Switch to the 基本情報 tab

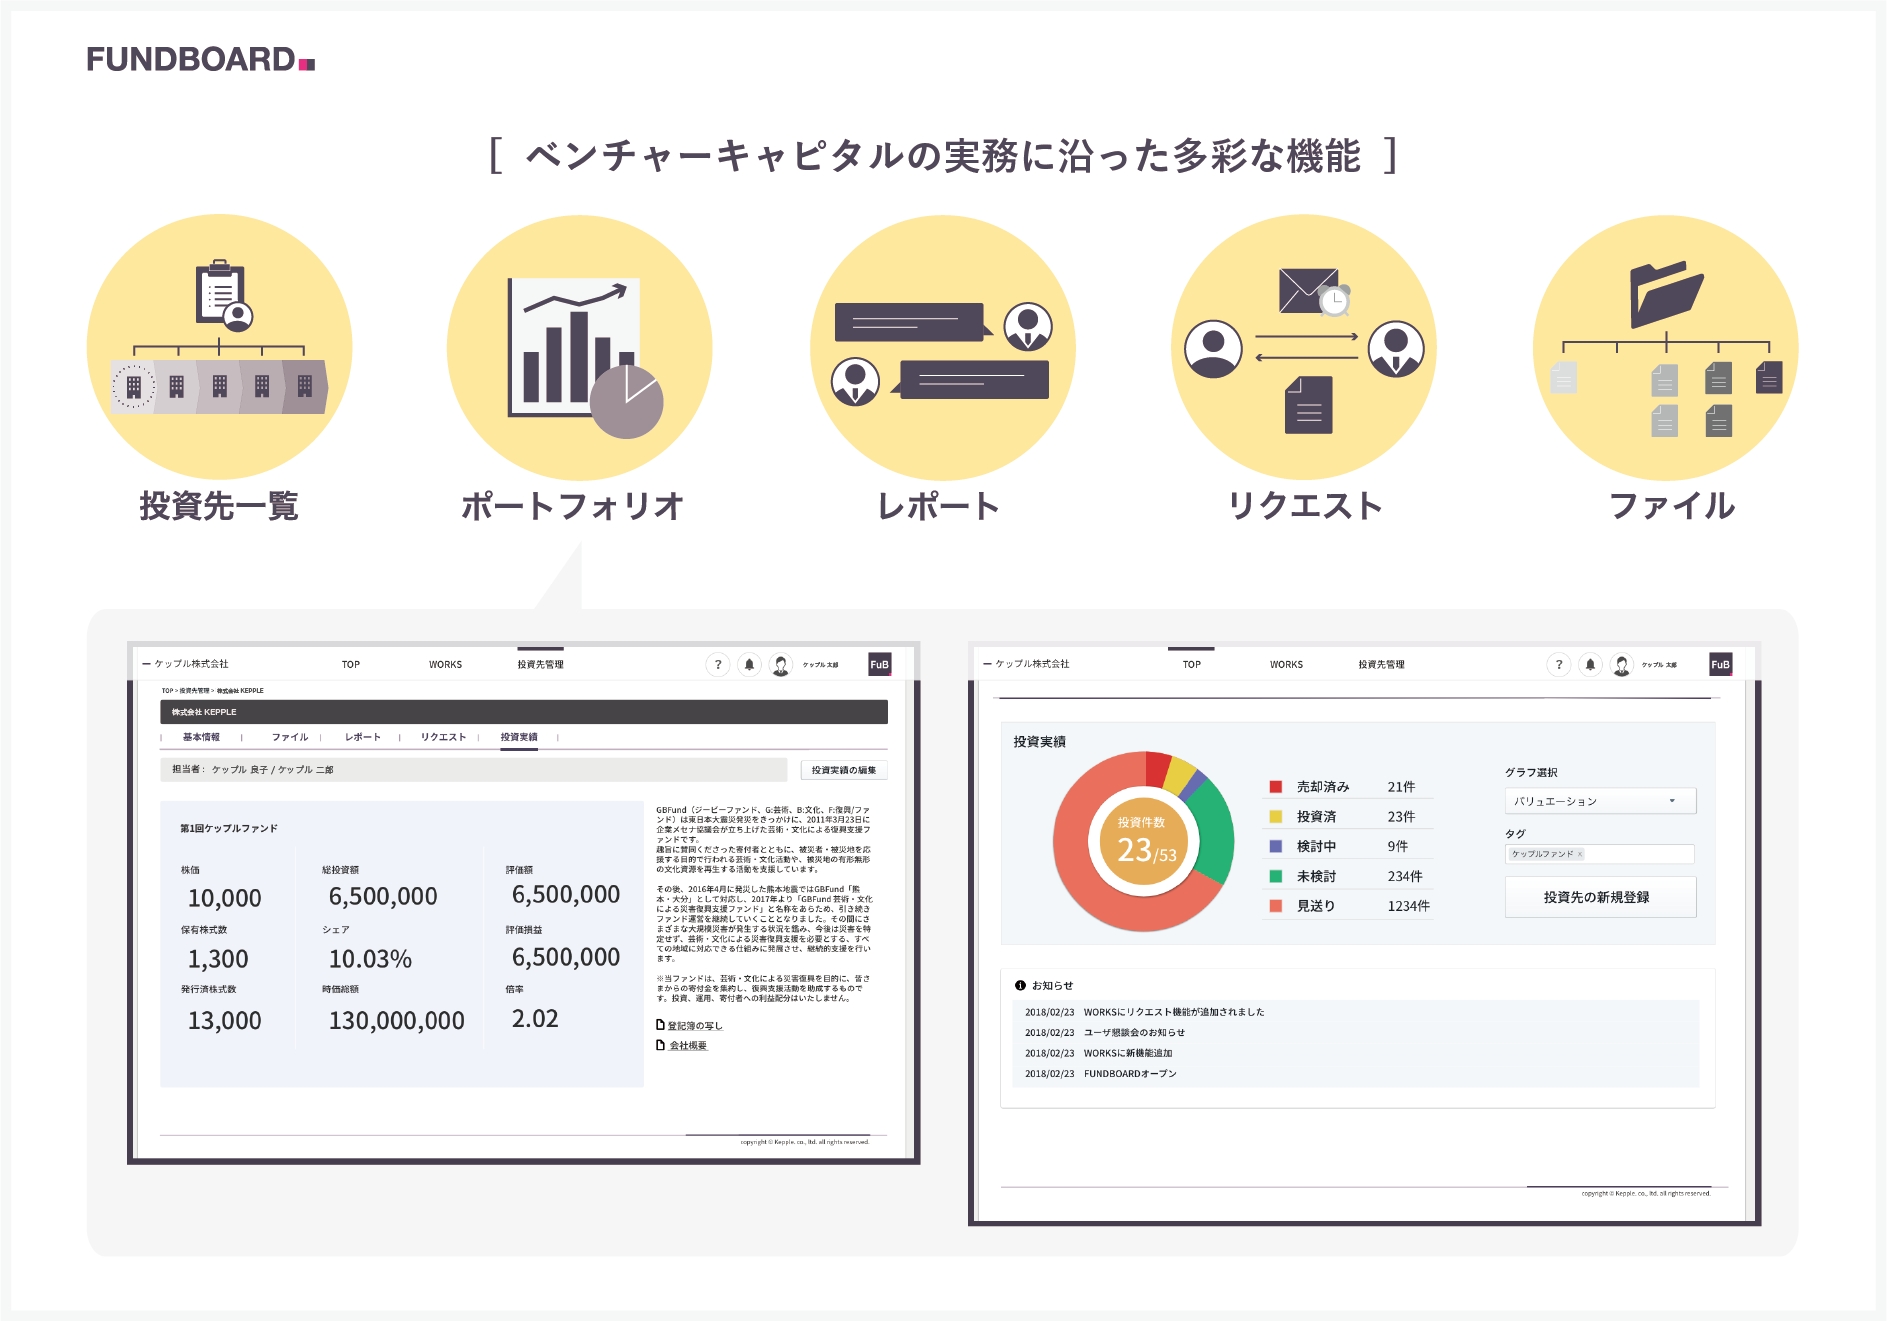click(201, 737)
